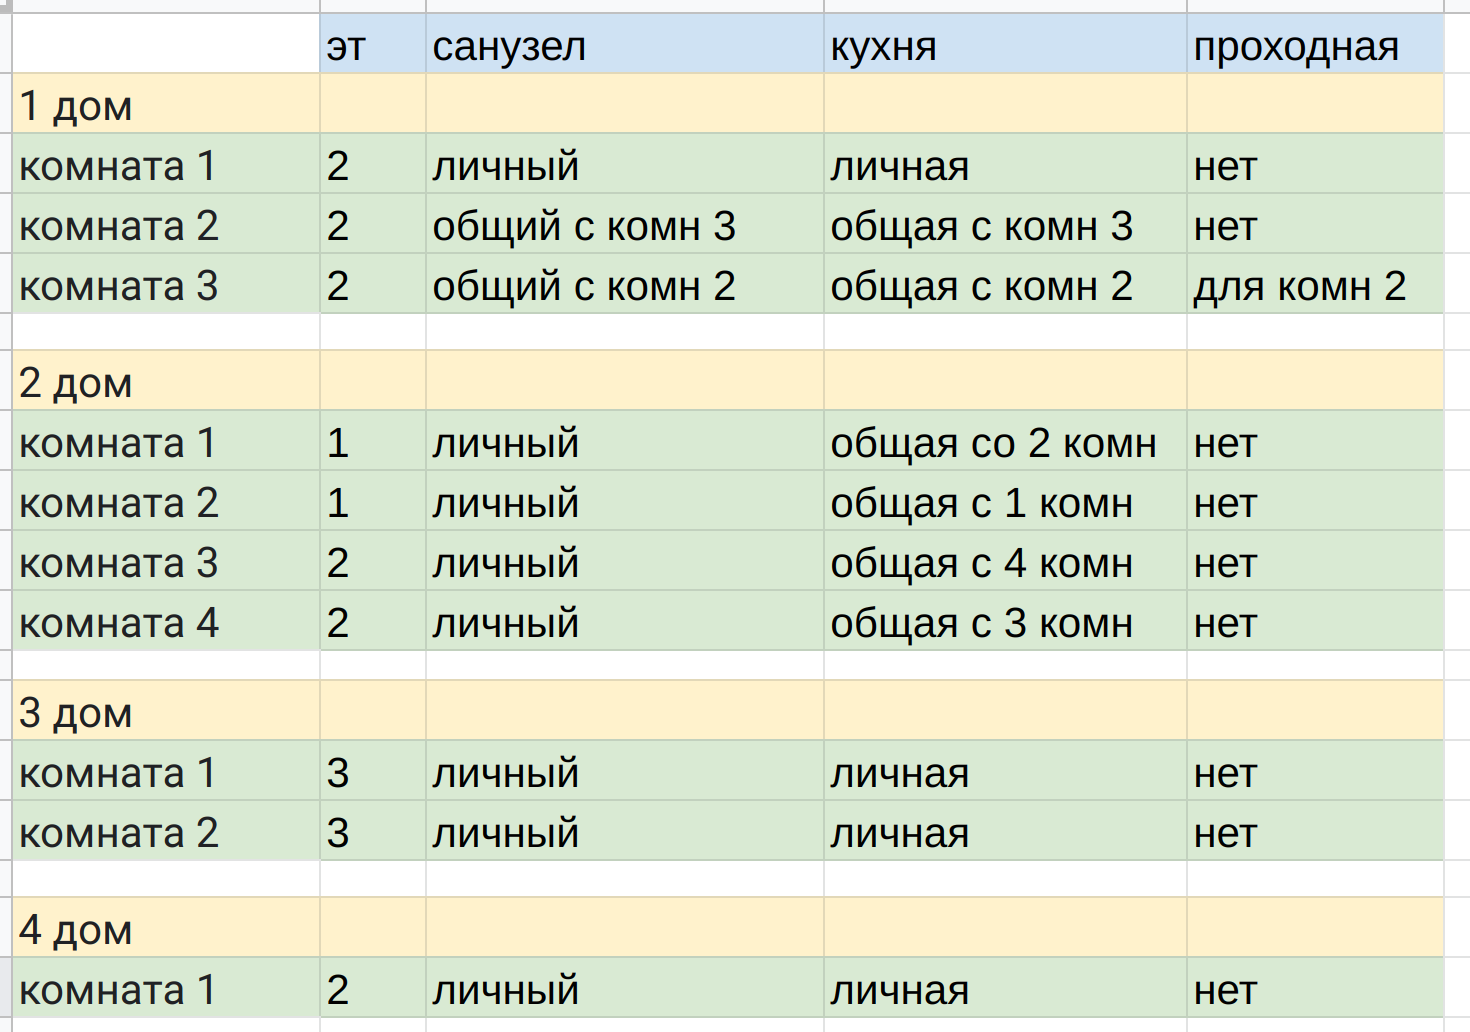Screen dimensions: 1470x1032
Task: Select 'комната 2' under 2 дом
Action: (x=166, y=501)
